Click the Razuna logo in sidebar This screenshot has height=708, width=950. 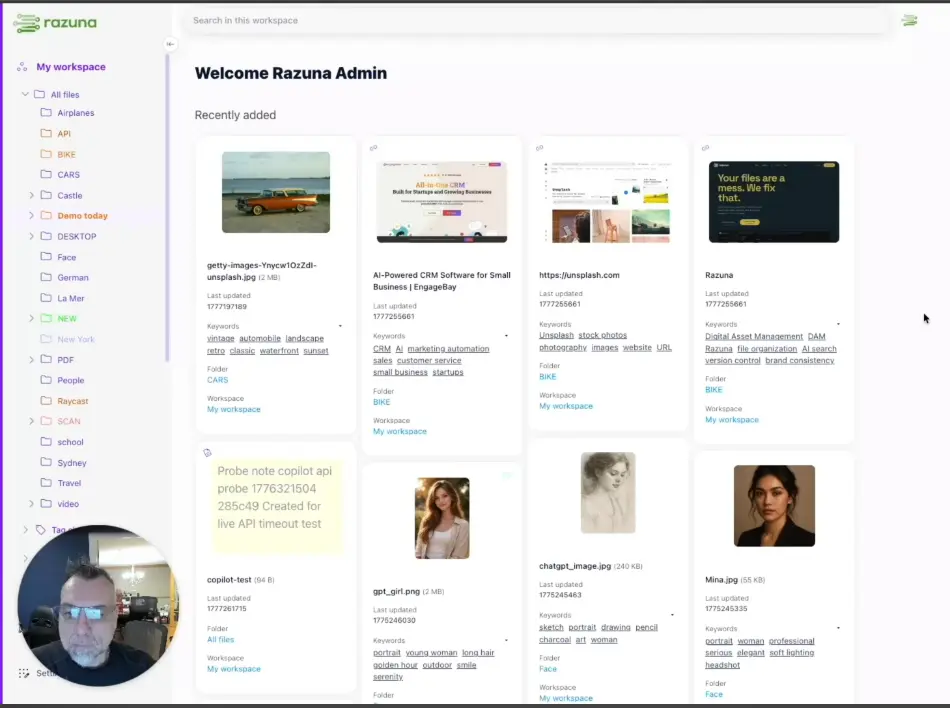(55, 23)
